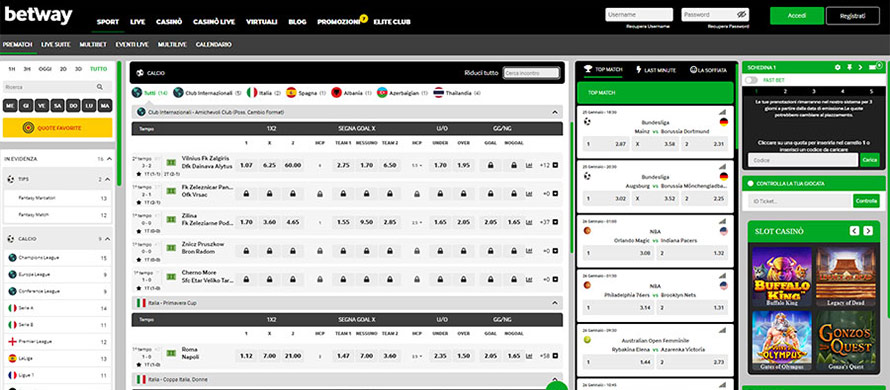Open the Schedina bookings counter icon

[x=875, y=67]
